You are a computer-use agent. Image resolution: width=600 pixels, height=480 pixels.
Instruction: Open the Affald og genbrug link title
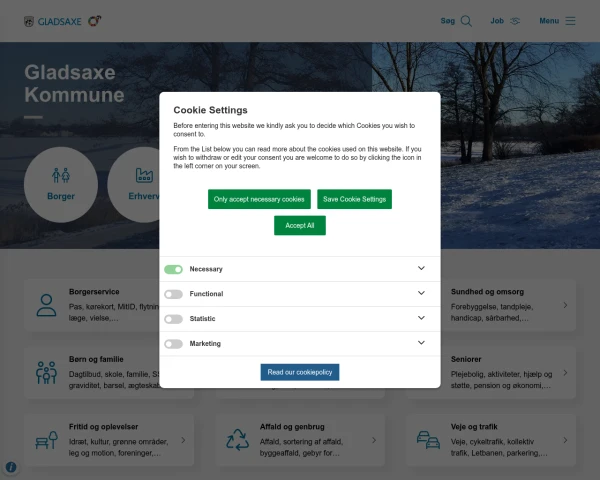pyautogui.click(x=292, y=426)
